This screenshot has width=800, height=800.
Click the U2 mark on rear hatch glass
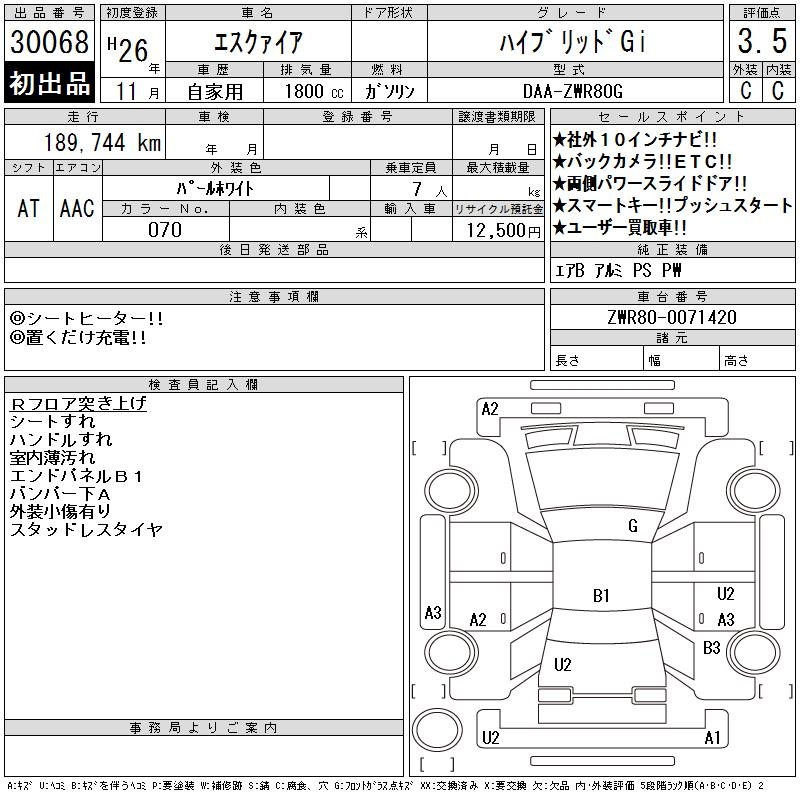tap(562, 664)
